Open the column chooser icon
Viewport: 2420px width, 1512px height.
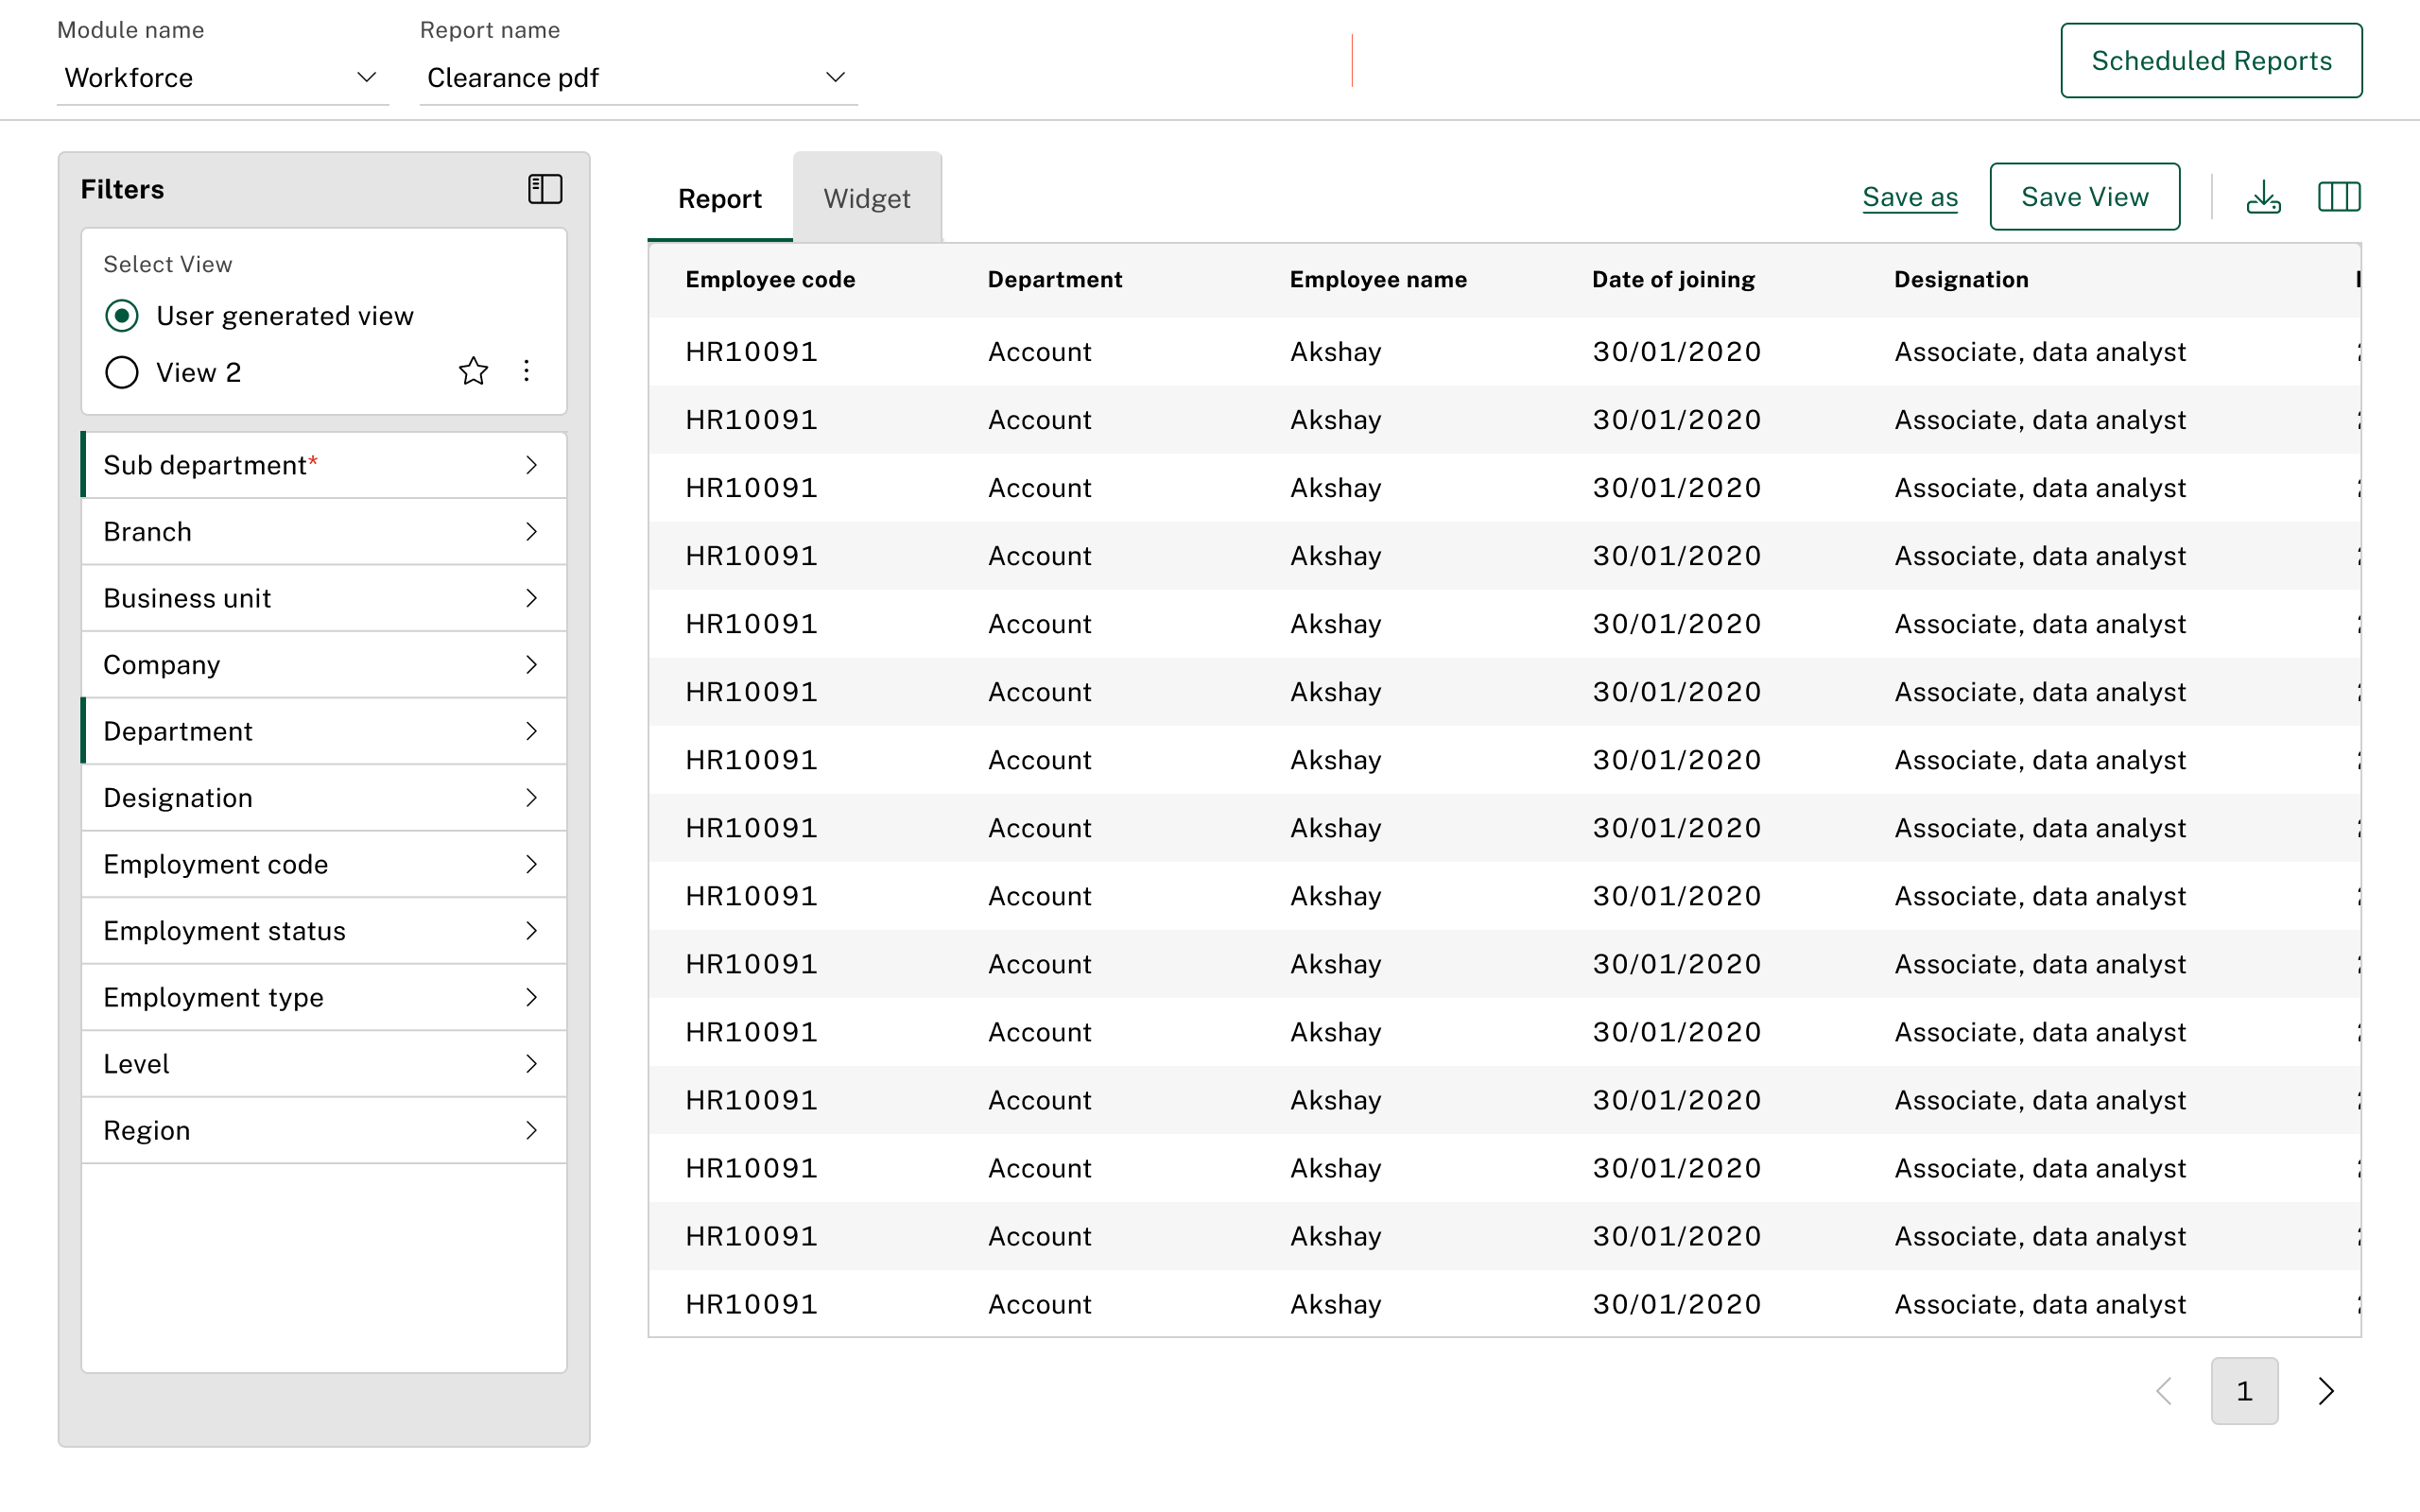click(x=2338, y=197)
